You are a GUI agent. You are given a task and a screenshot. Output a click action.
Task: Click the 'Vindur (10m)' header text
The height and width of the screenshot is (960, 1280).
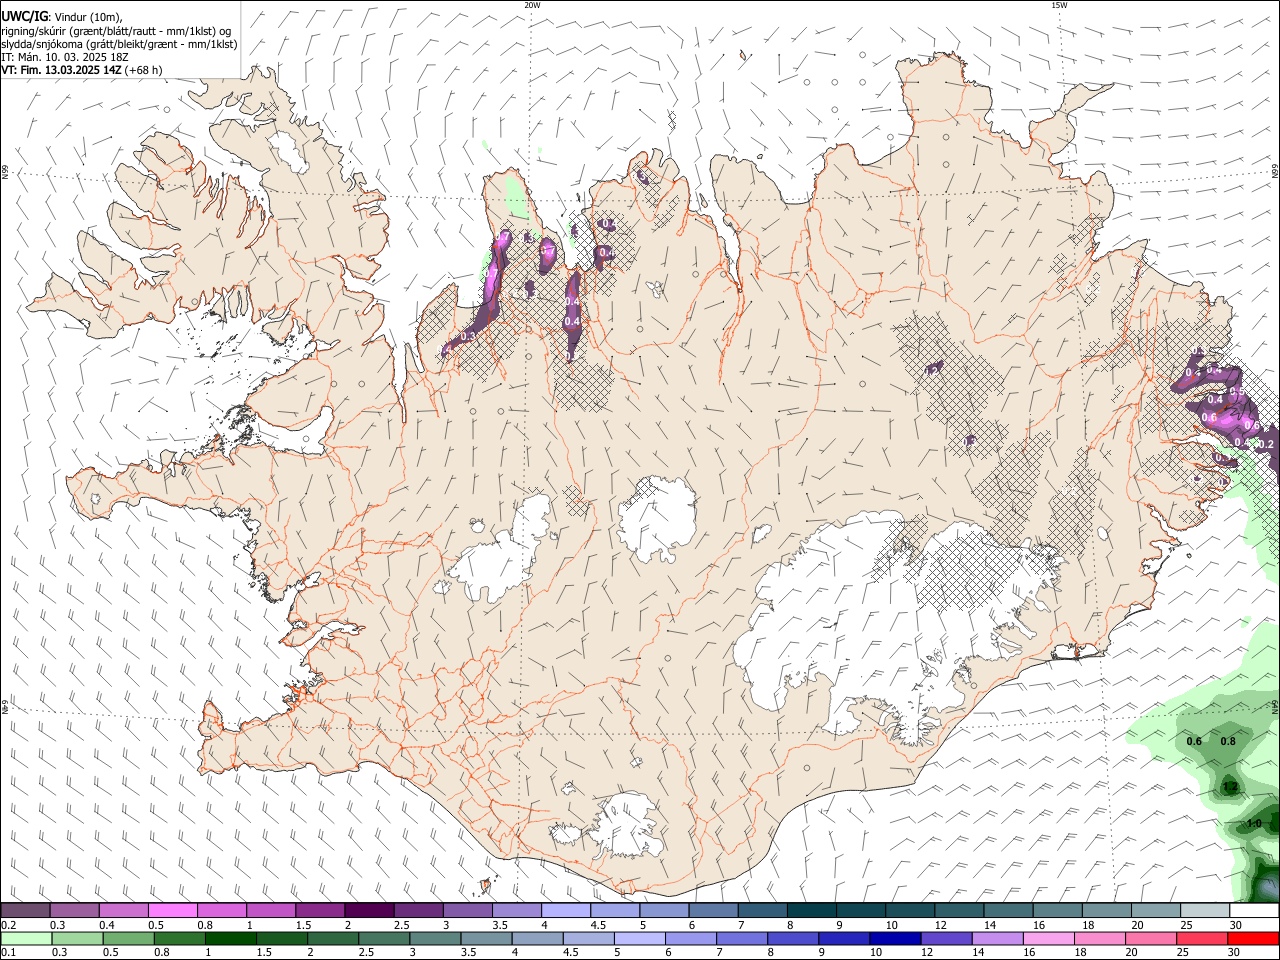(x=88, y=16)
